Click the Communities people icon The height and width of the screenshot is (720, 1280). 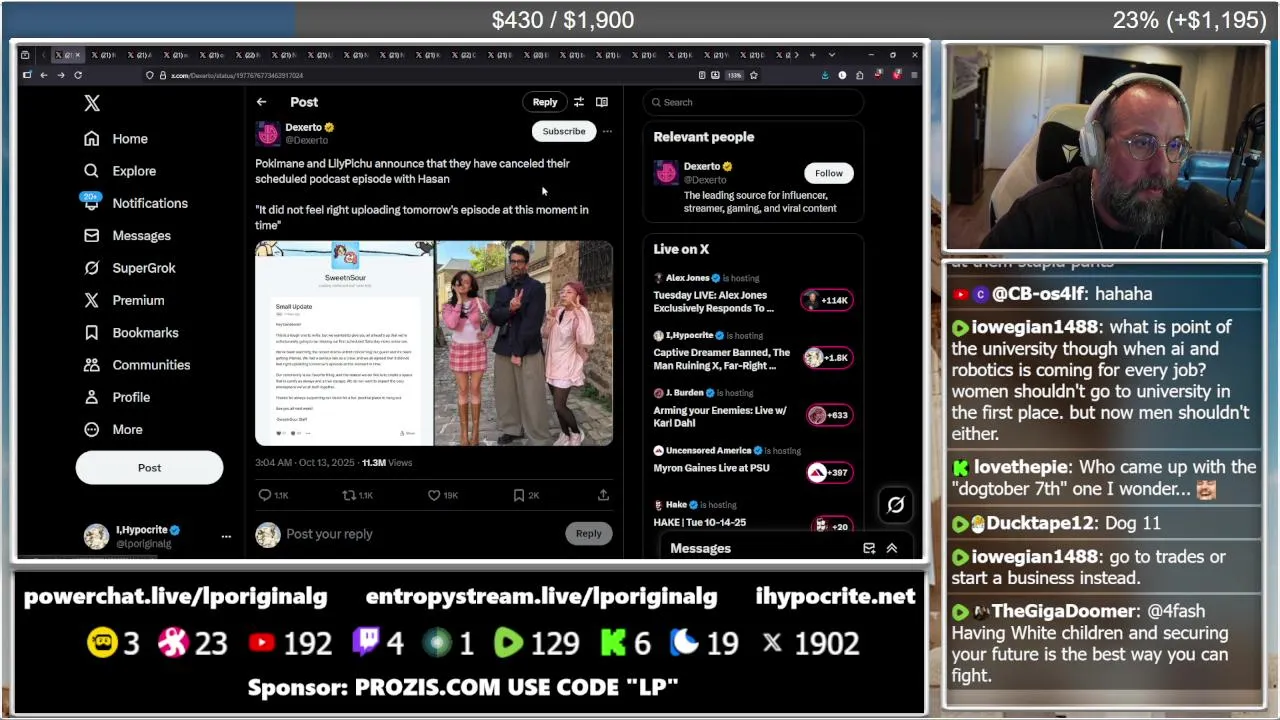[x=92, y=365]
